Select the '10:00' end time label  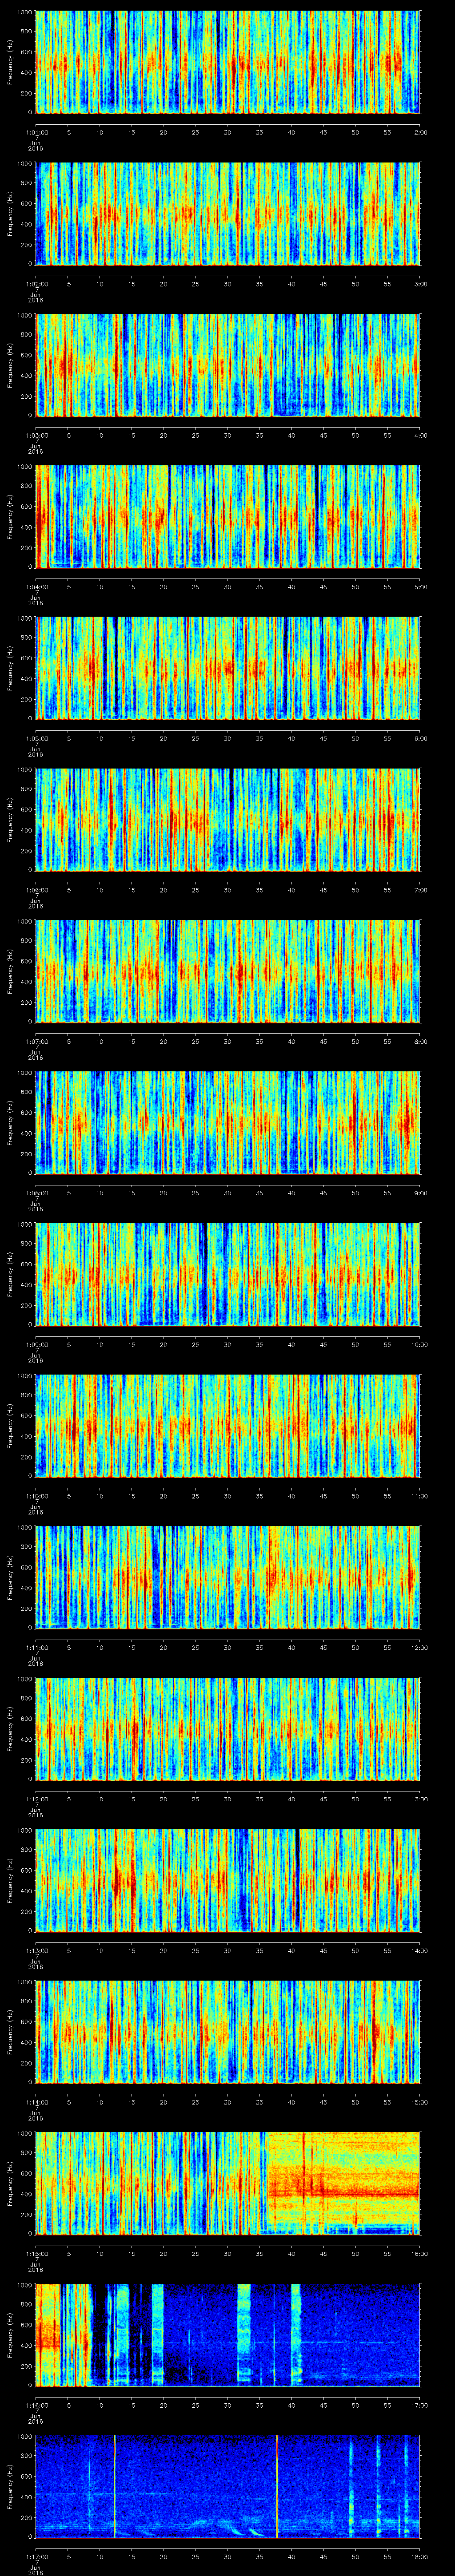click(419, 1344)
